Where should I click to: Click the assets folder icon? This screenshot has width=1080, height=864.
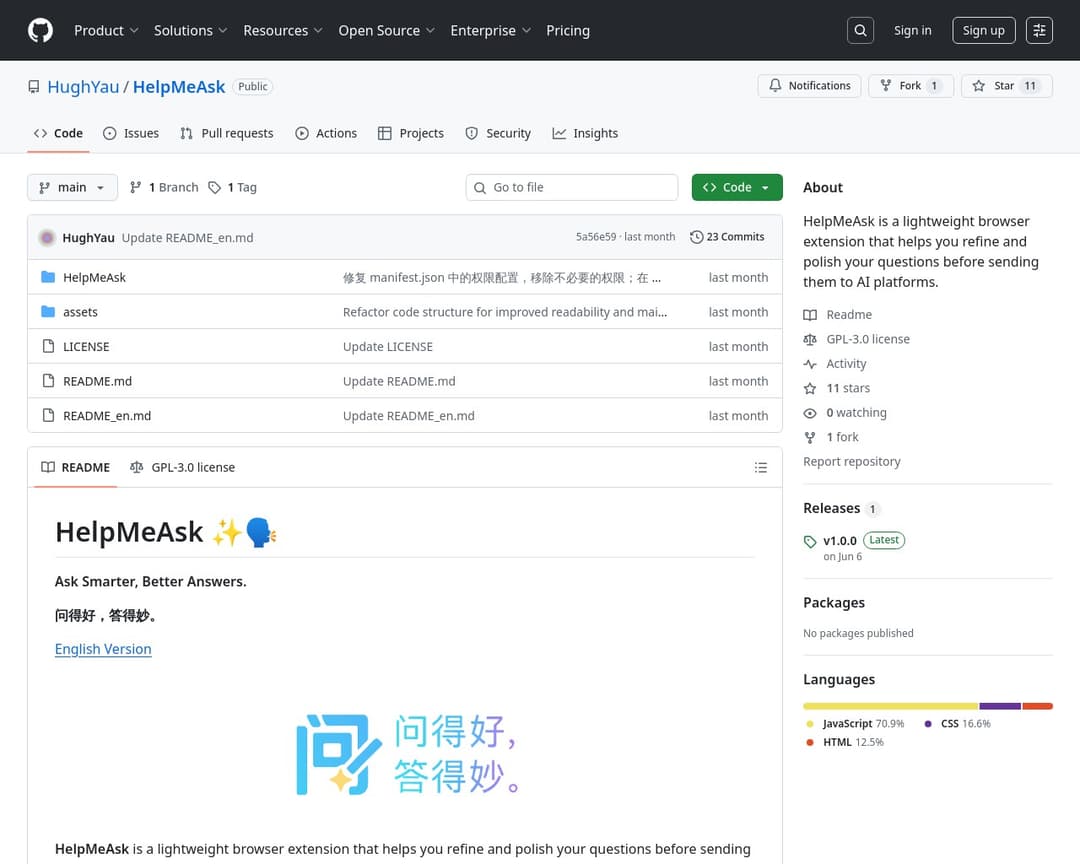click(x=48, y=311)
